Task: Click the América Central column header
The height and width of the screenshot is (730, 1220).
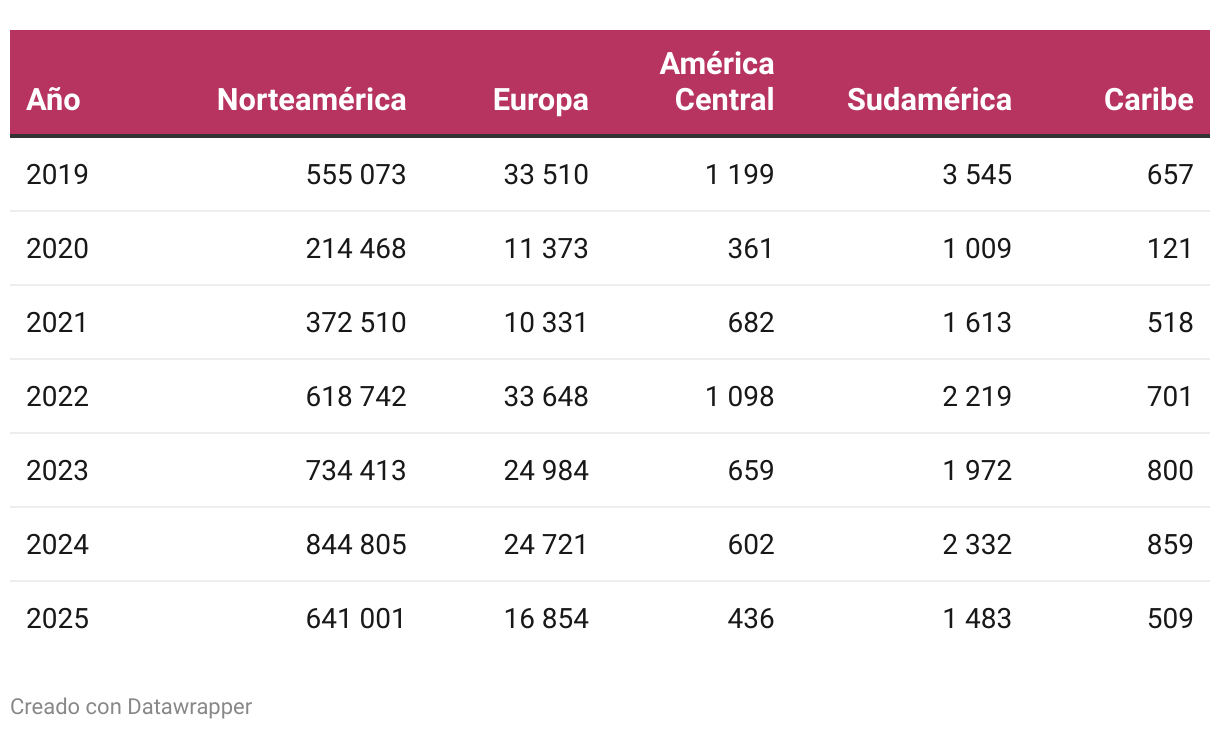Action: coord(717,82)
